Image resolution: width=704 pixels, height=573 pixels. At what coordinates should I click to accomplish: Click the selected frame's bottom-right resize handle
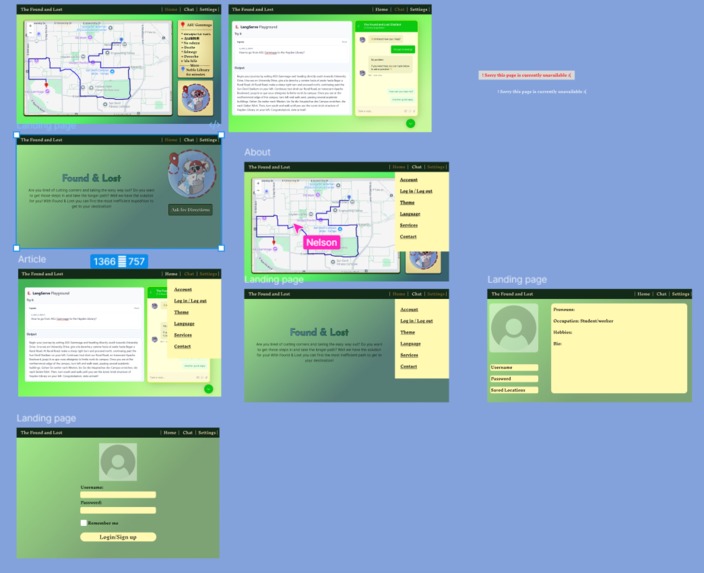tap(221, 248)
